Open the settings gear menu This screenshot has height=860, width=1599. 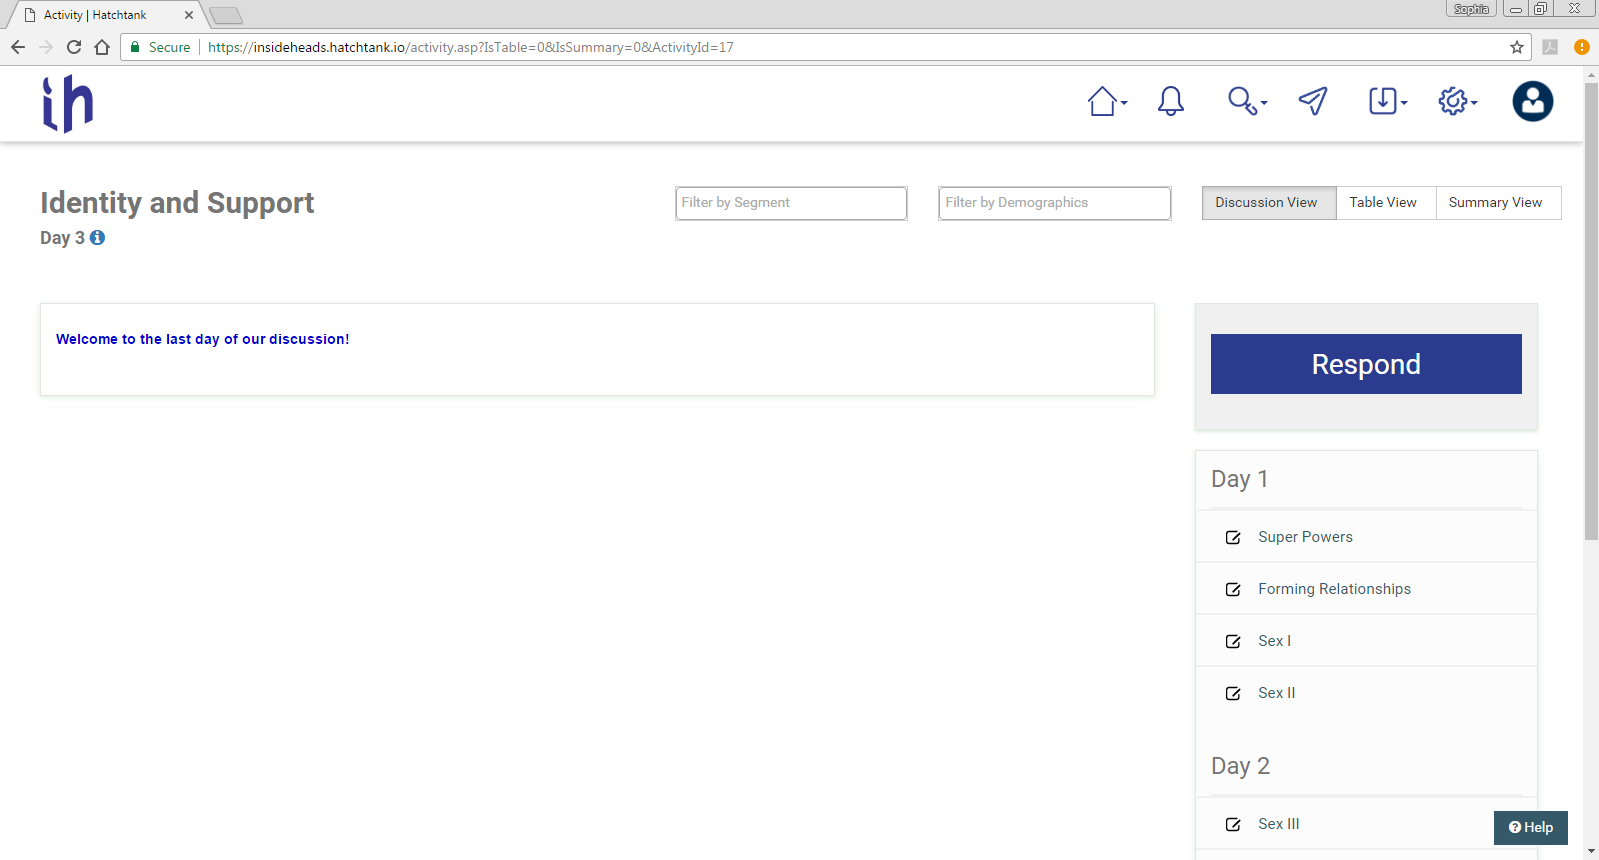pyautogui.click(x=1457, y=101)
